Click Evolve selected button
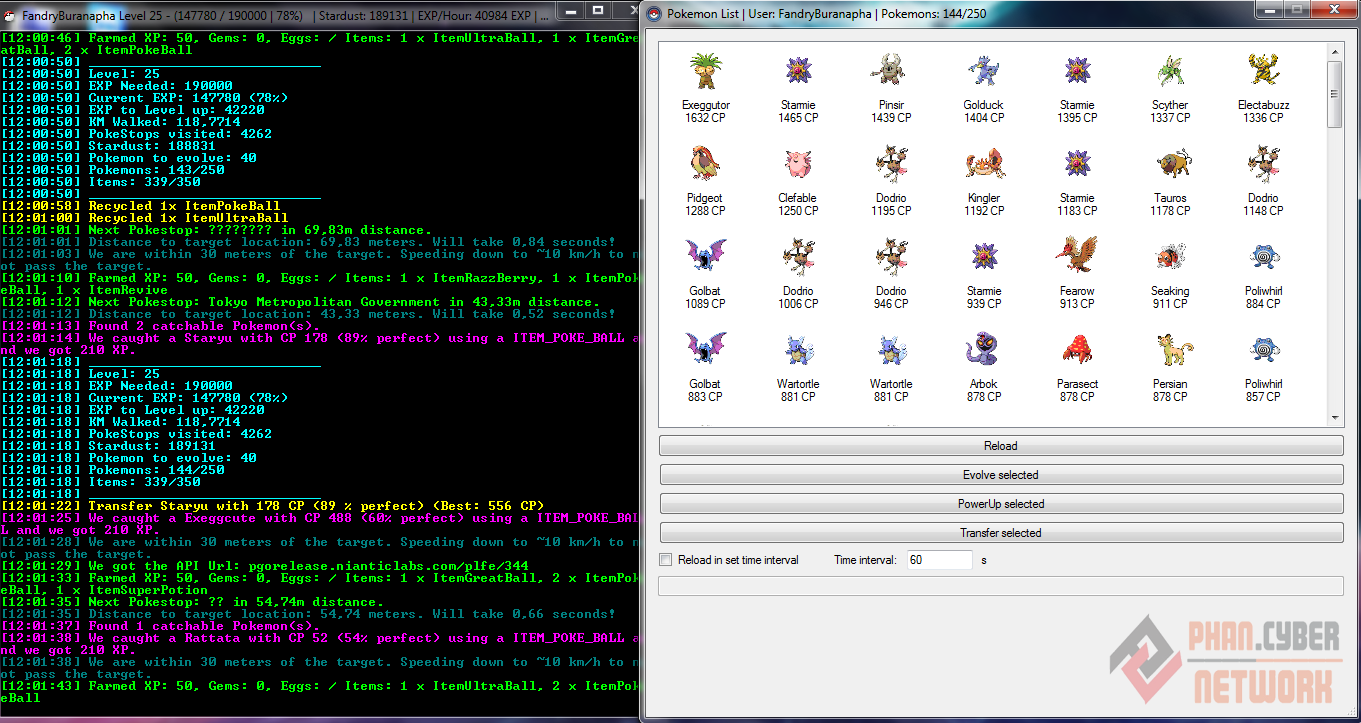Viewport: 1361px width, 723px height. click(1000, 475)
